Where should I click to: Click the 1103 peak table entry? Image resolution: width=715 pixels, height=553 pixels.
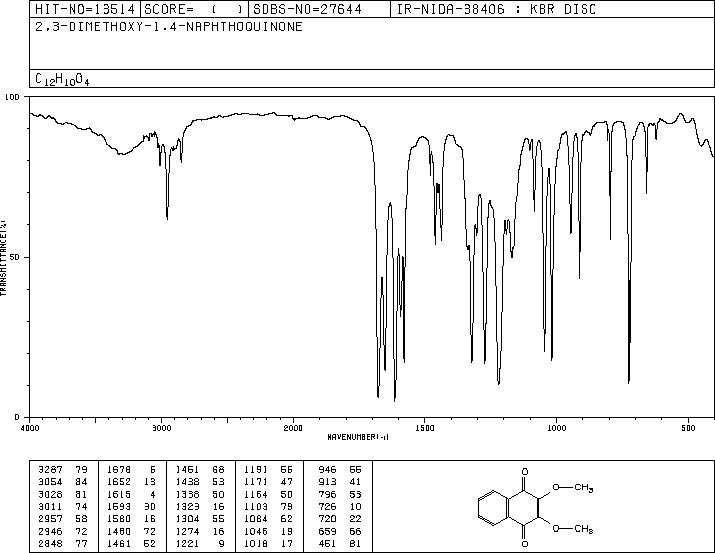[256, 506]
